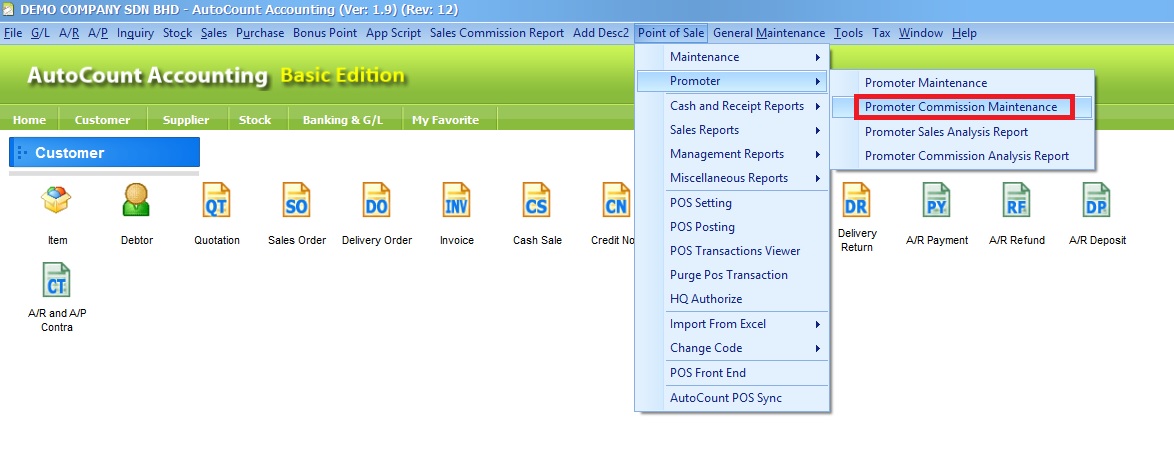Open the Item icon
The height and width of the screenshot is (449, 1174).
(x=57, y=201)
